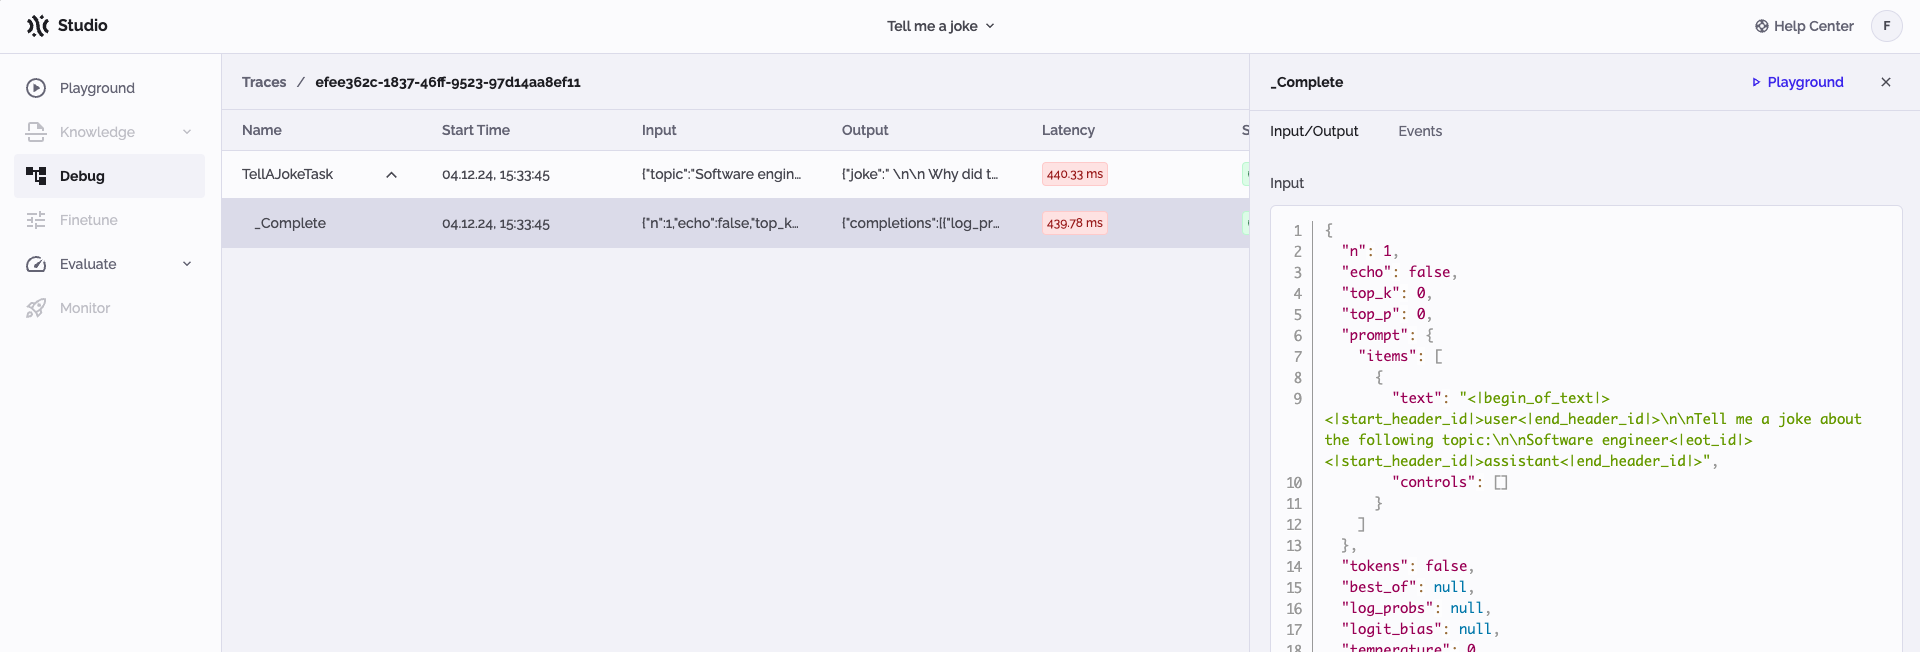Select the Debug sidebar icon
The image size is (1920, 652).
pos(36,176)
